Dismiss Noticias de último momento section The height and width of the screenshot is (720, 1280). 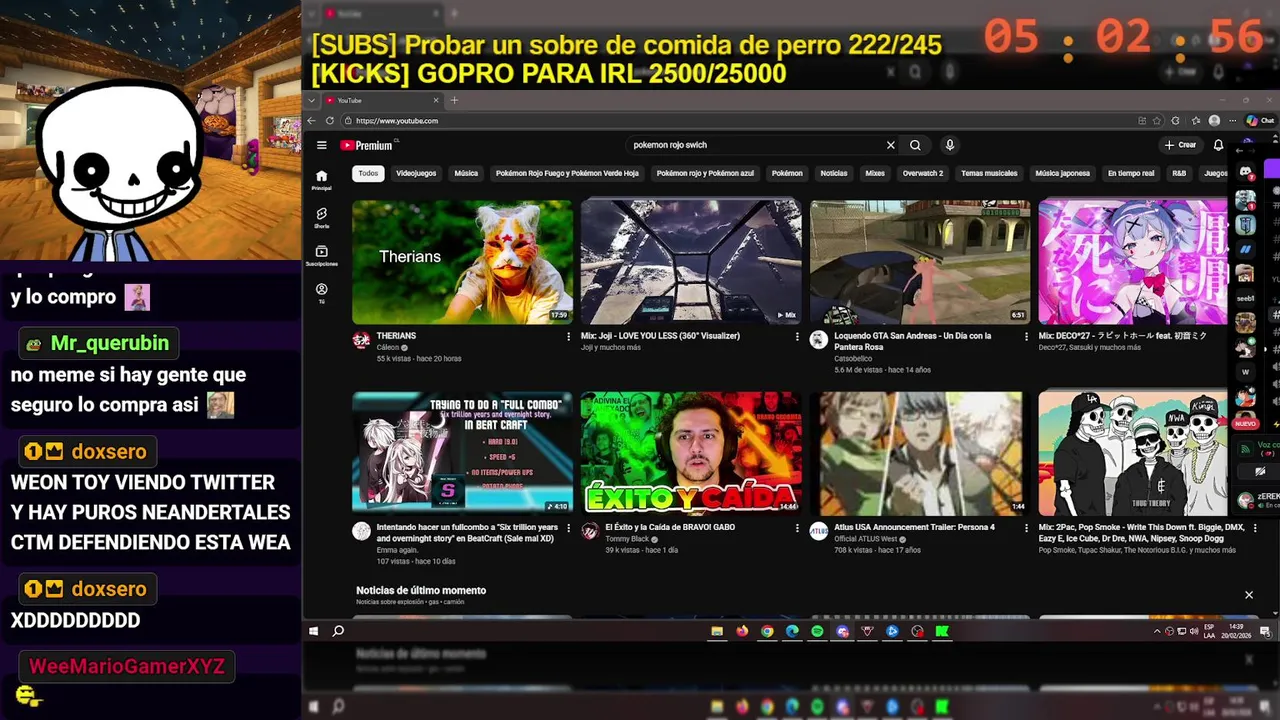pos(1248,595)
